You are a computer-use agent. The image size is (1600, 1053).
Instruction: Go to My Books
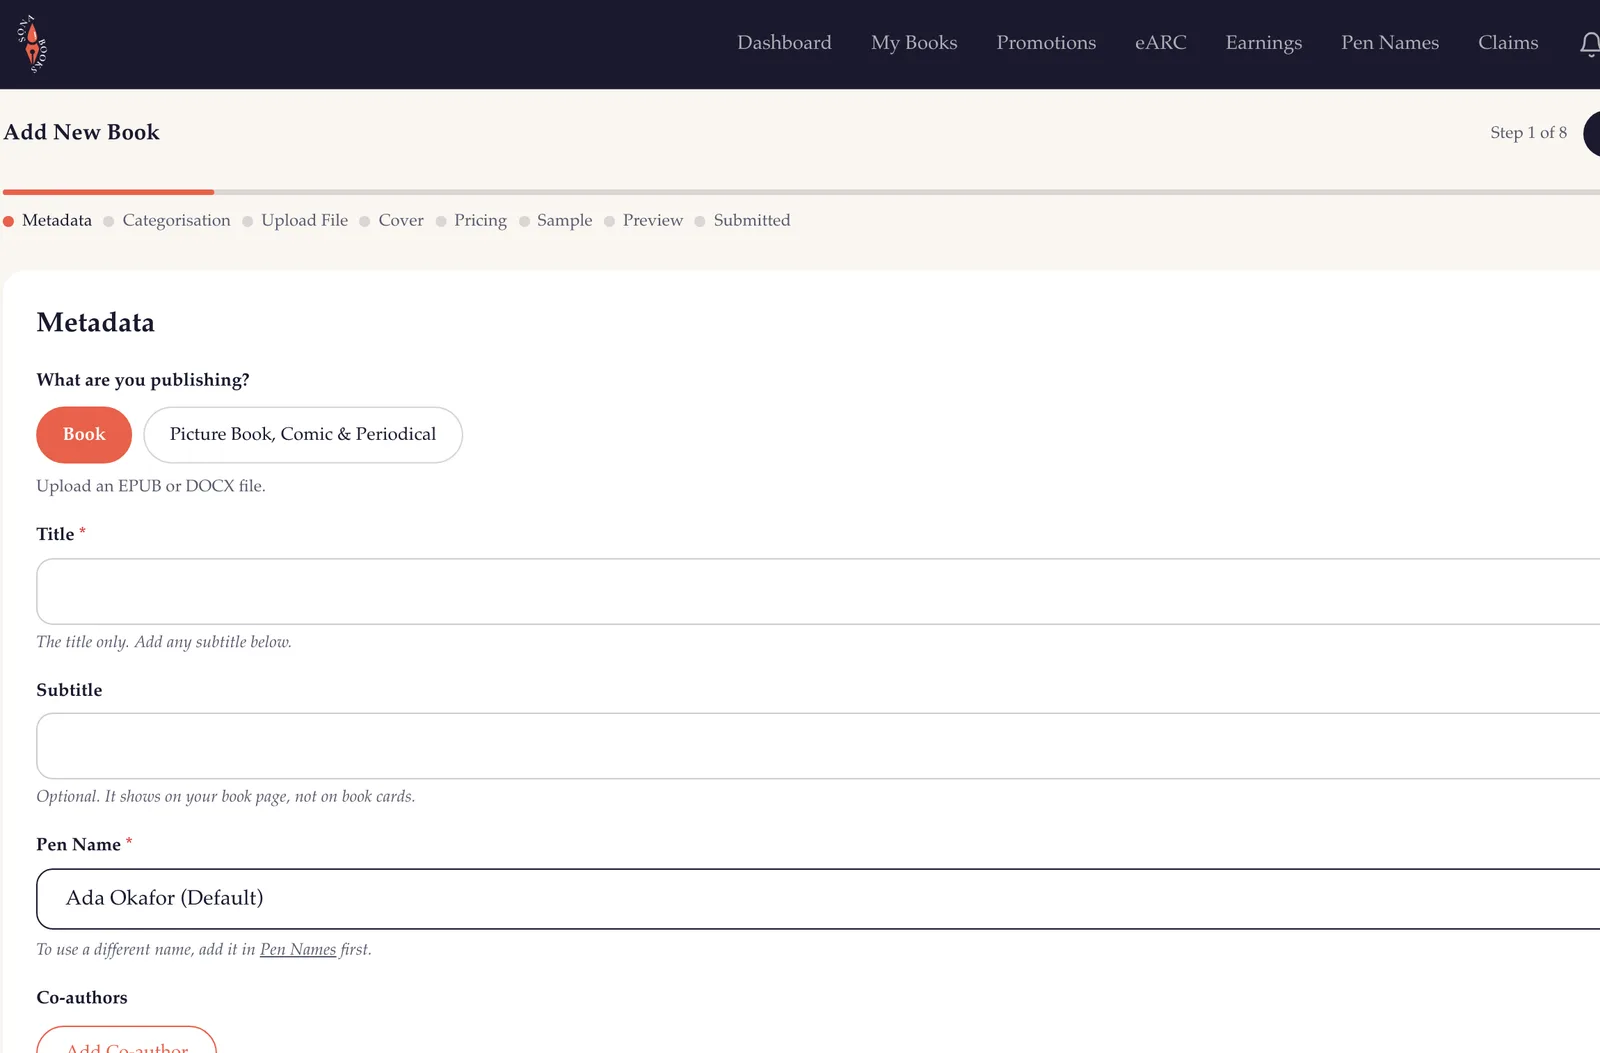[914, 43]
